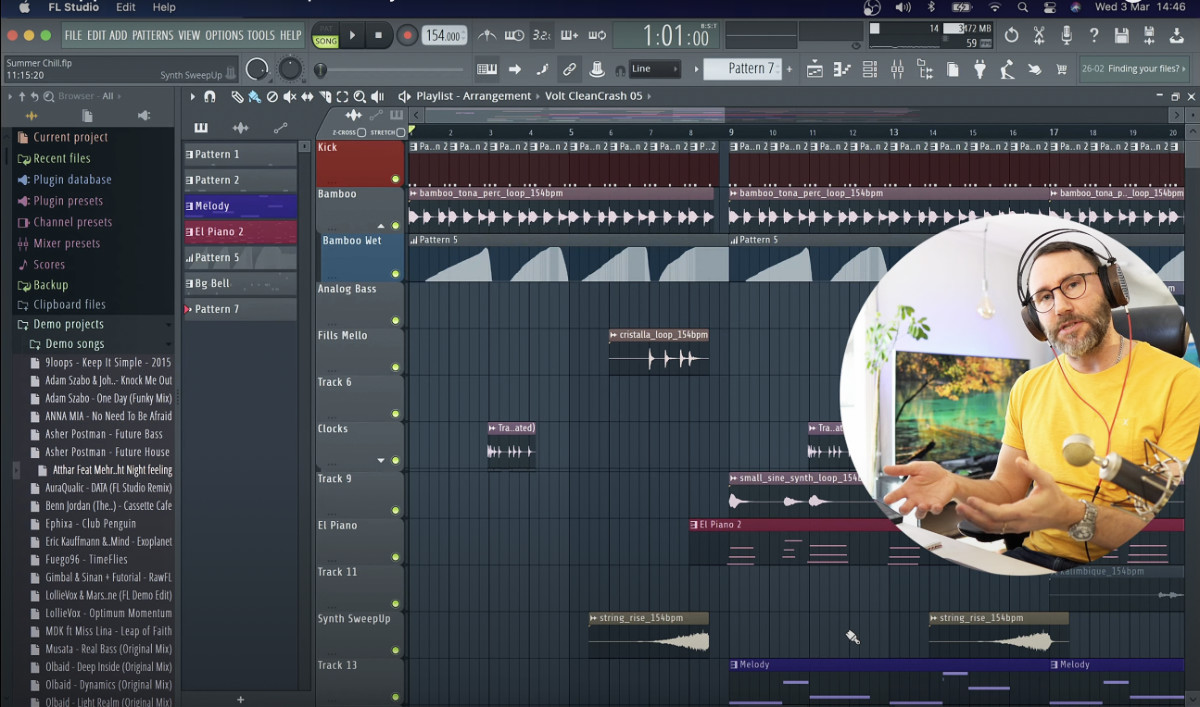Image resolution: width=1200 pixels, height=707 pixels.
Task: Open the content library cart icon
Action: point(1060,69)
